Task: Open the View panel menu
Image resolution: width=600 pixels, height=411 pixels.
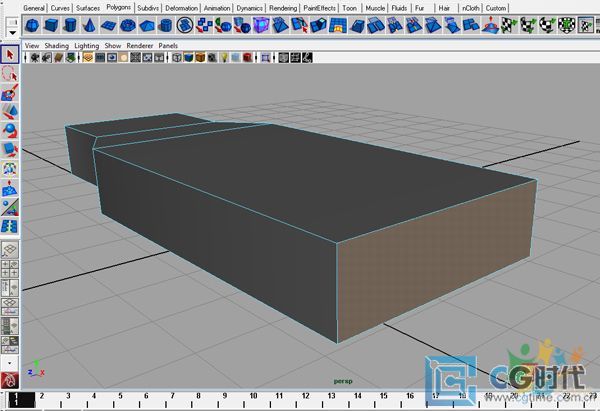Action: coord(32,46)
